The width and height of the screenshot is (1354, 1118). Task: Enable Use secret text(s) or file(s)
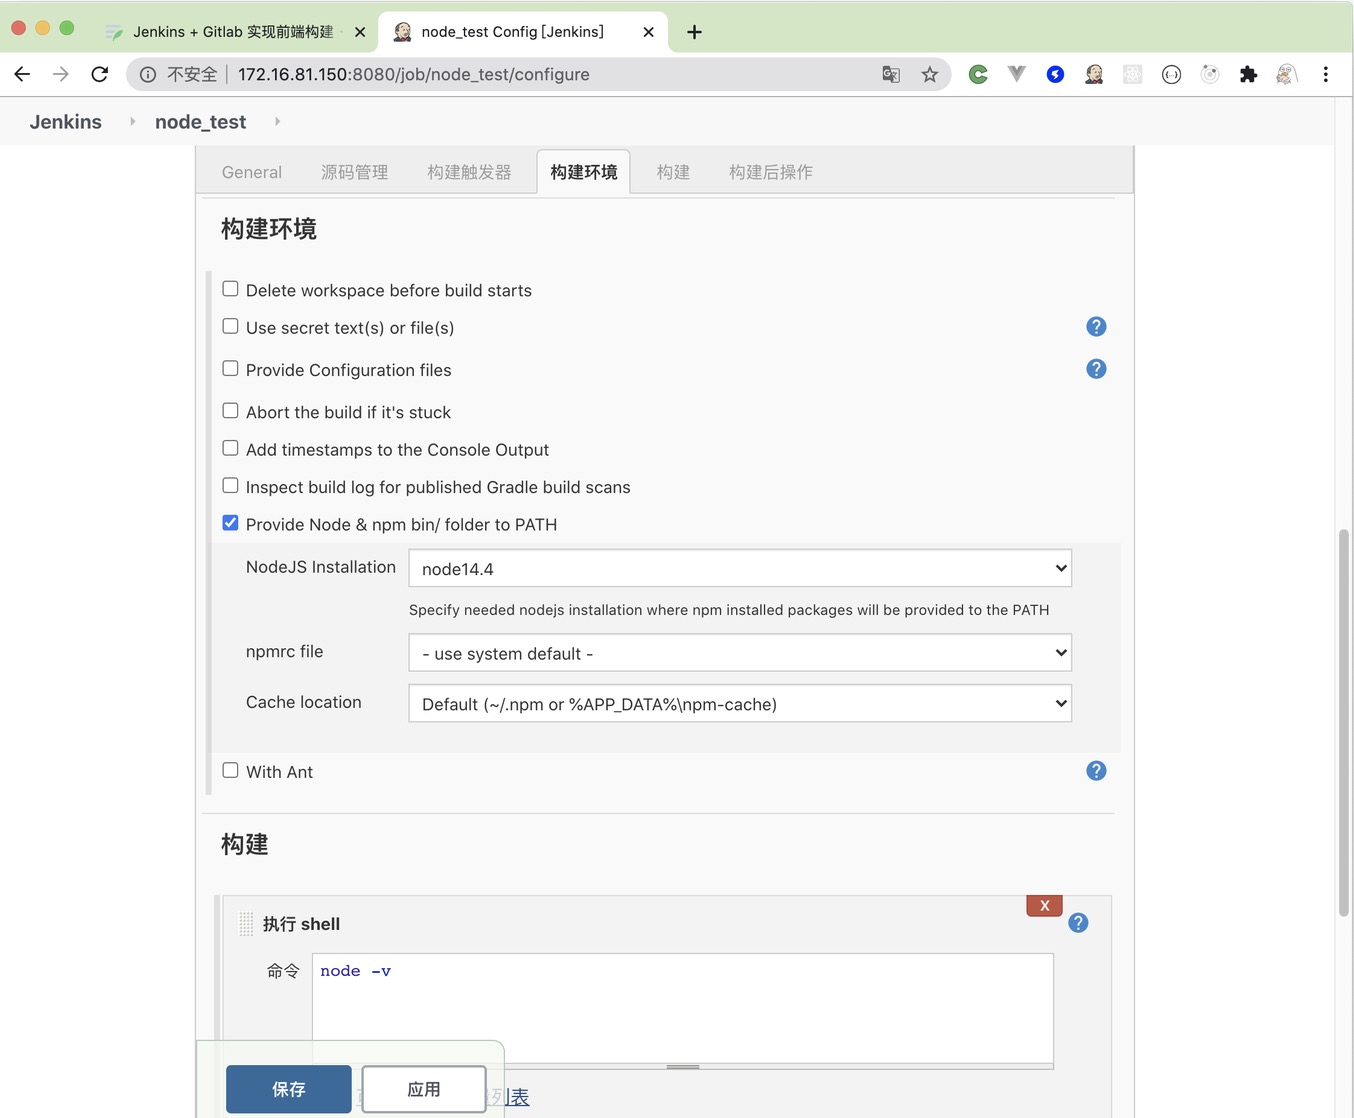230,326
